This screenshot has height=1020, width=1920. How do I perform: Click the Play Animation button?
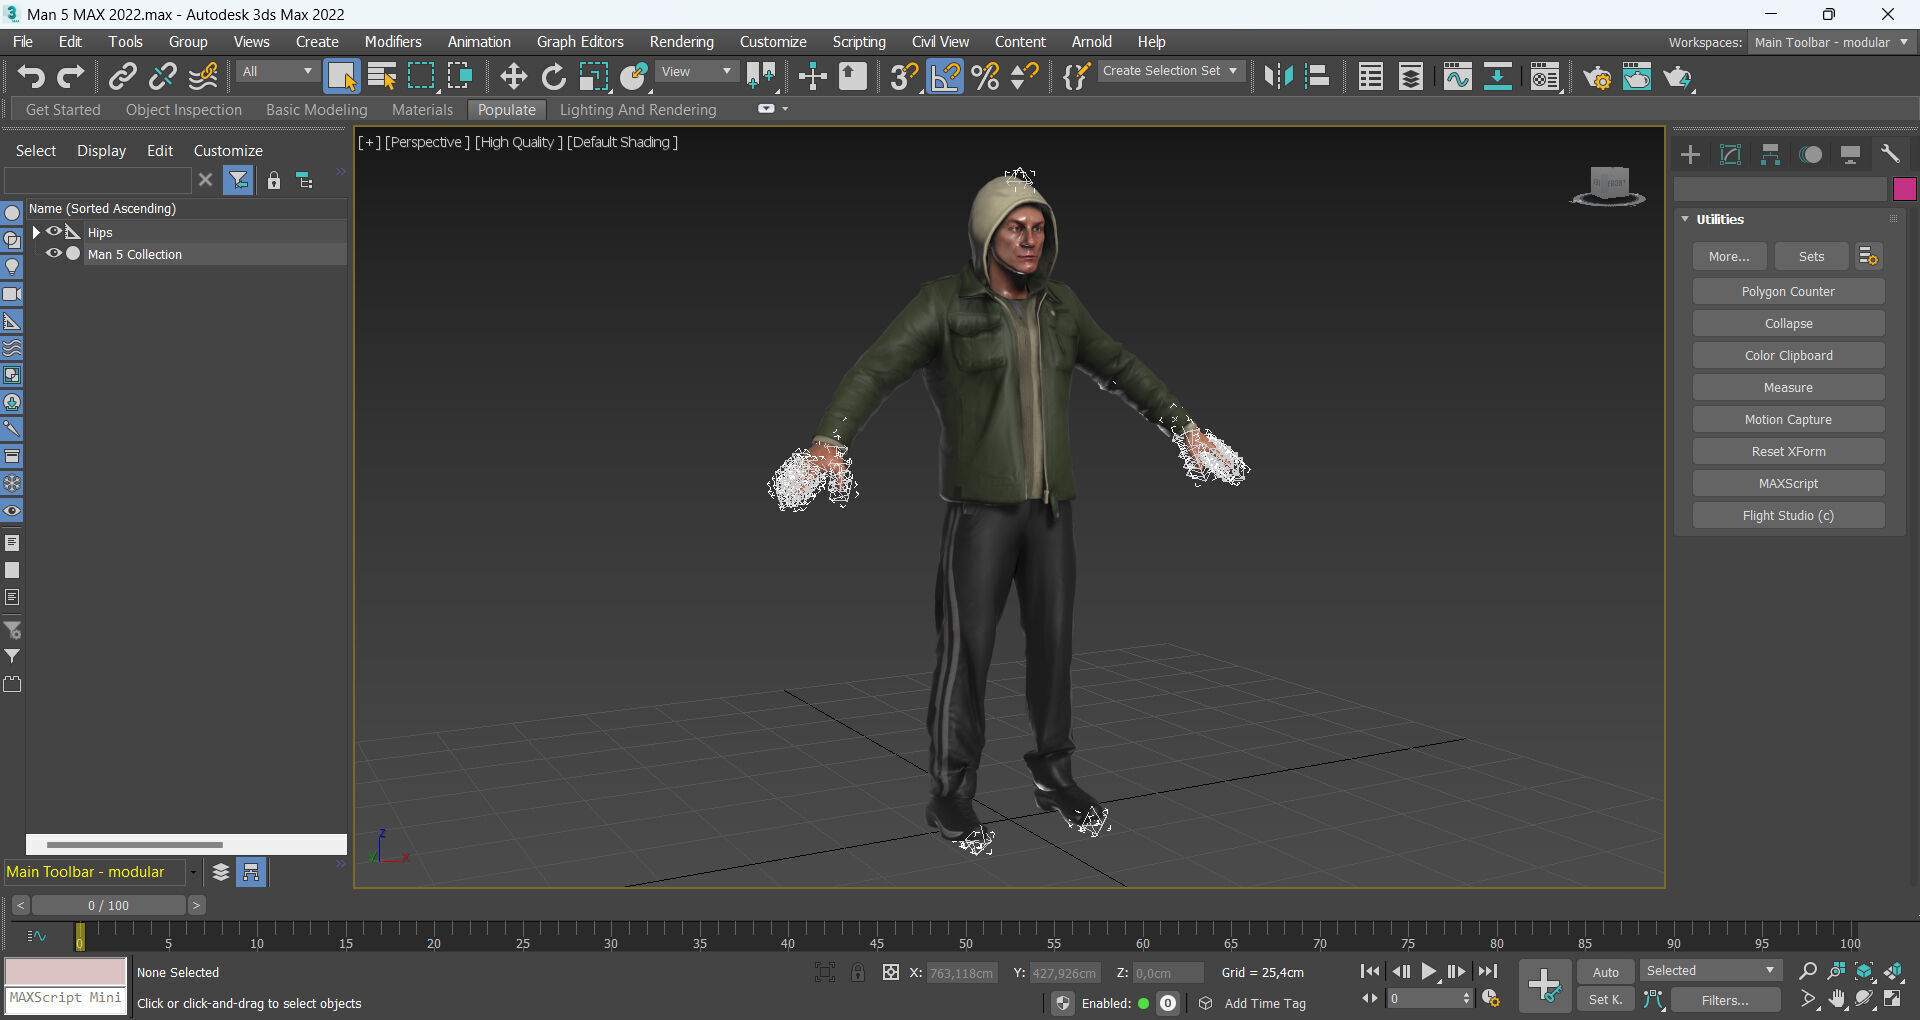pos(1428,971)
